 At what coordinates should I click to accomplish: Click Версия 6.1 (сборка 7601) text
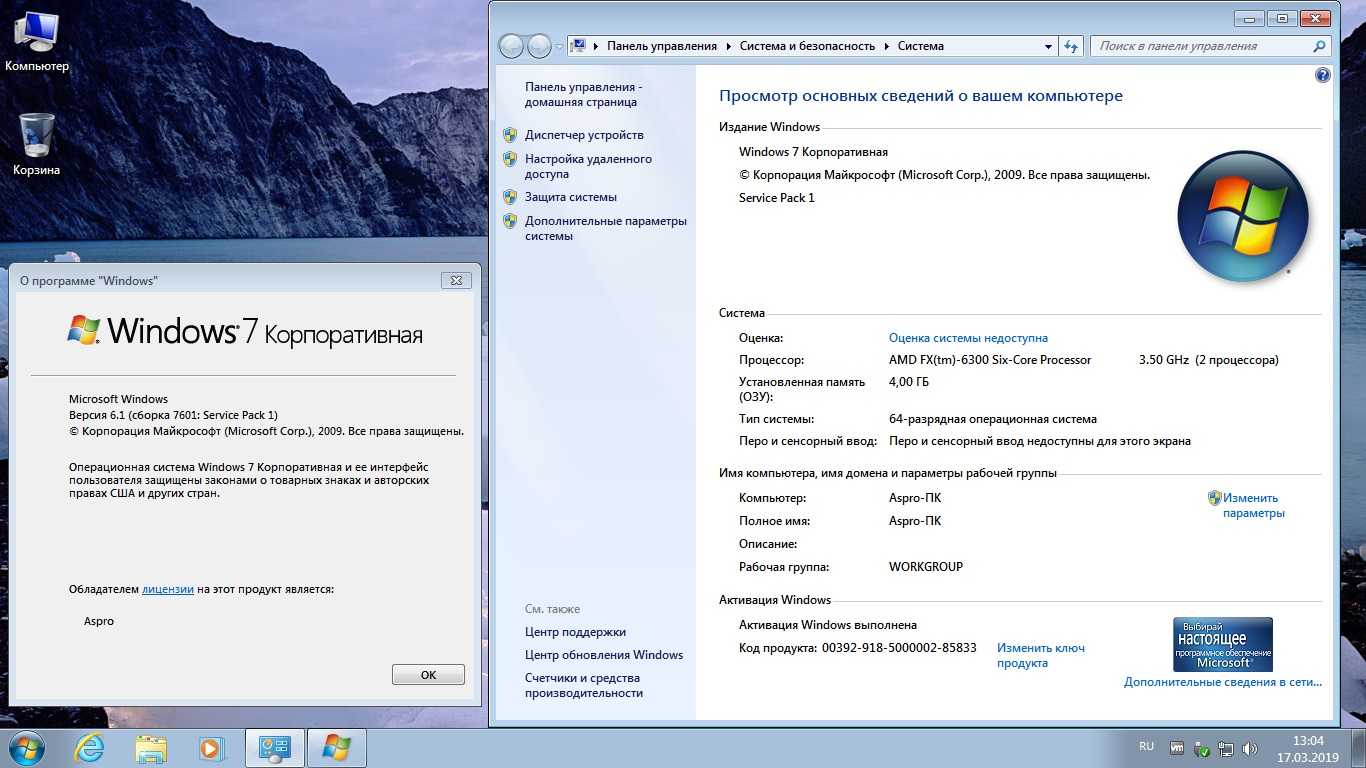(x=173, y=415)
